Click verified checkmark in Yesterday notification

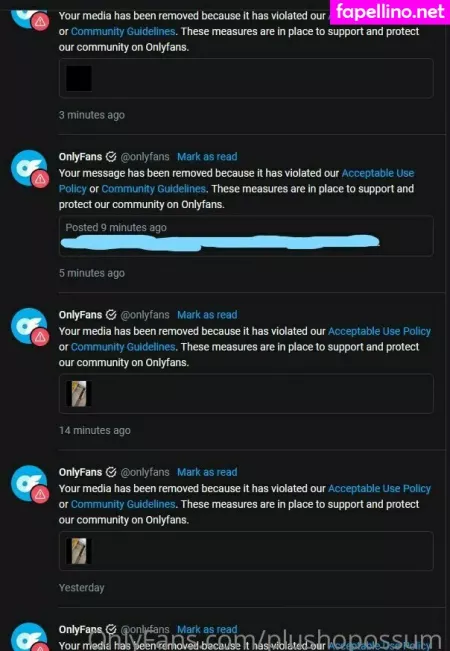[x=111, y=472]
